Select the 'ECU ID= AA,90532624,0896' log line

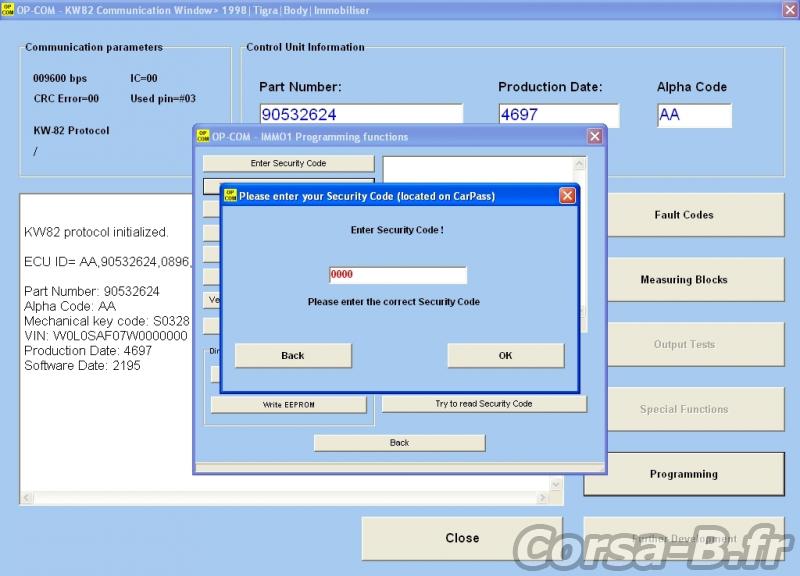(108, 262)
